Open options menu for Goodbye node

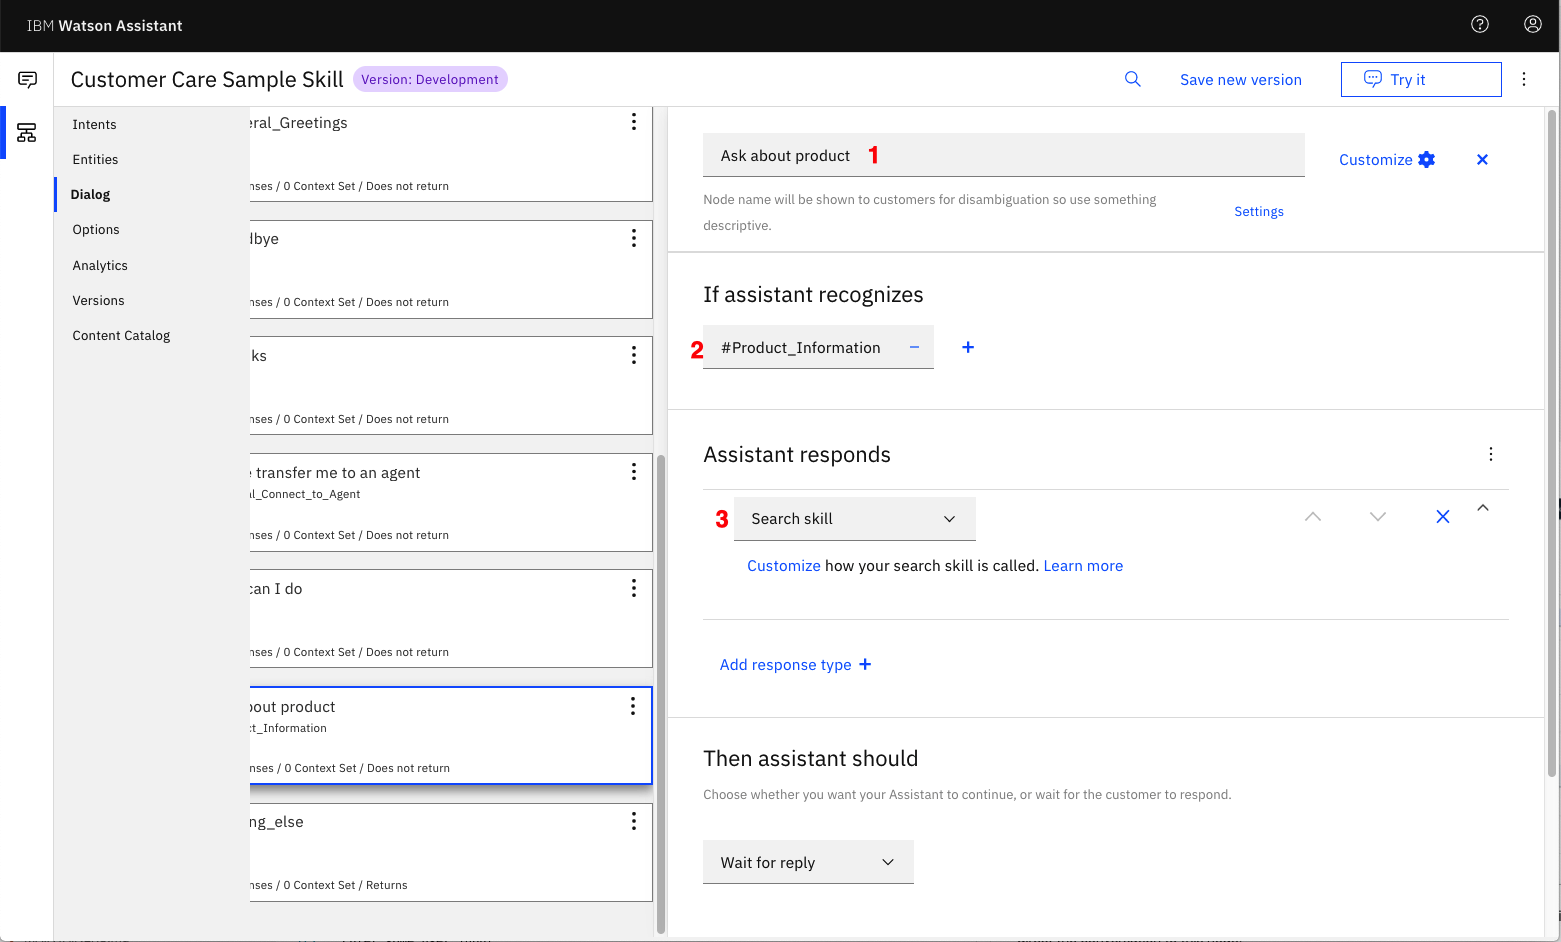633,238
